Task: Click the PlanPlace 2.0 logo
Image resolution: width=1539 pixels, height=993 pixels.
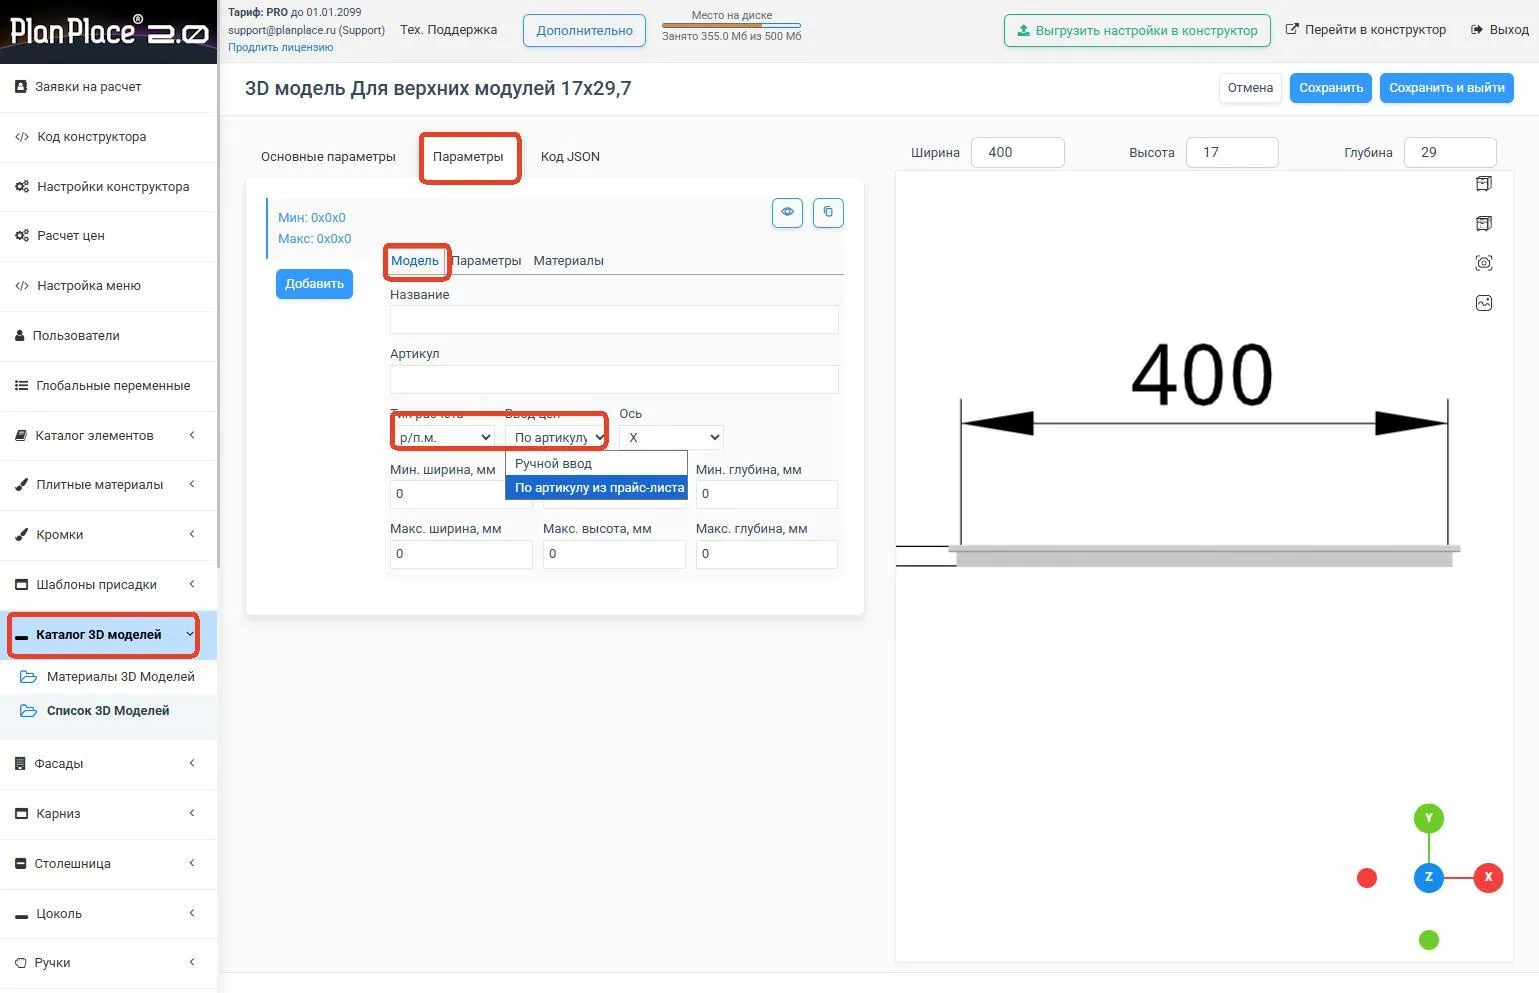Action: (x=108, y=31)
